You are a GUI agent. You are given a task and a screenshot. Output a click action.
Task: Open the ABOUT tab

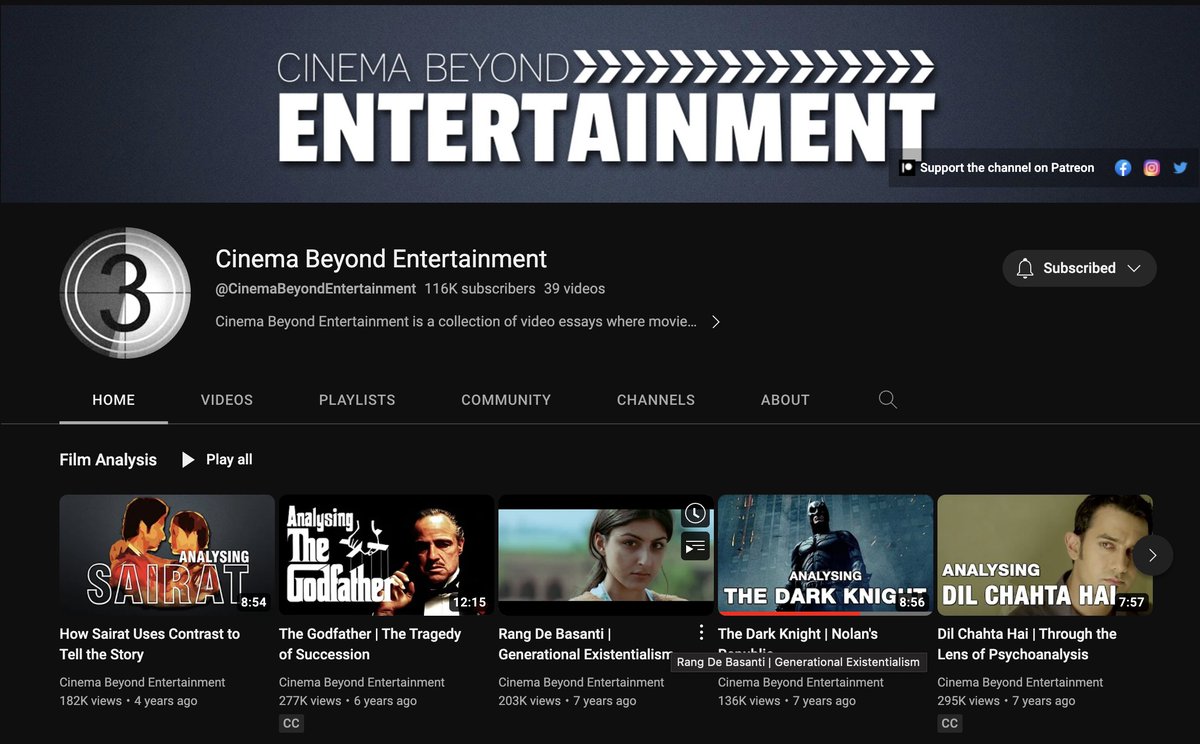785,399
